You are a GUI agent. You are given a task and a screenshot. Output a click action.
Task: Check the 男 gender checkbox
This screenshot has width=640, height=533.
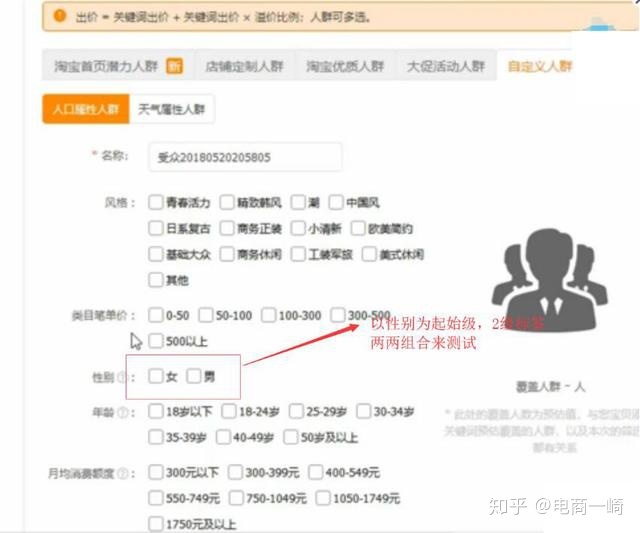click(194, 376)
